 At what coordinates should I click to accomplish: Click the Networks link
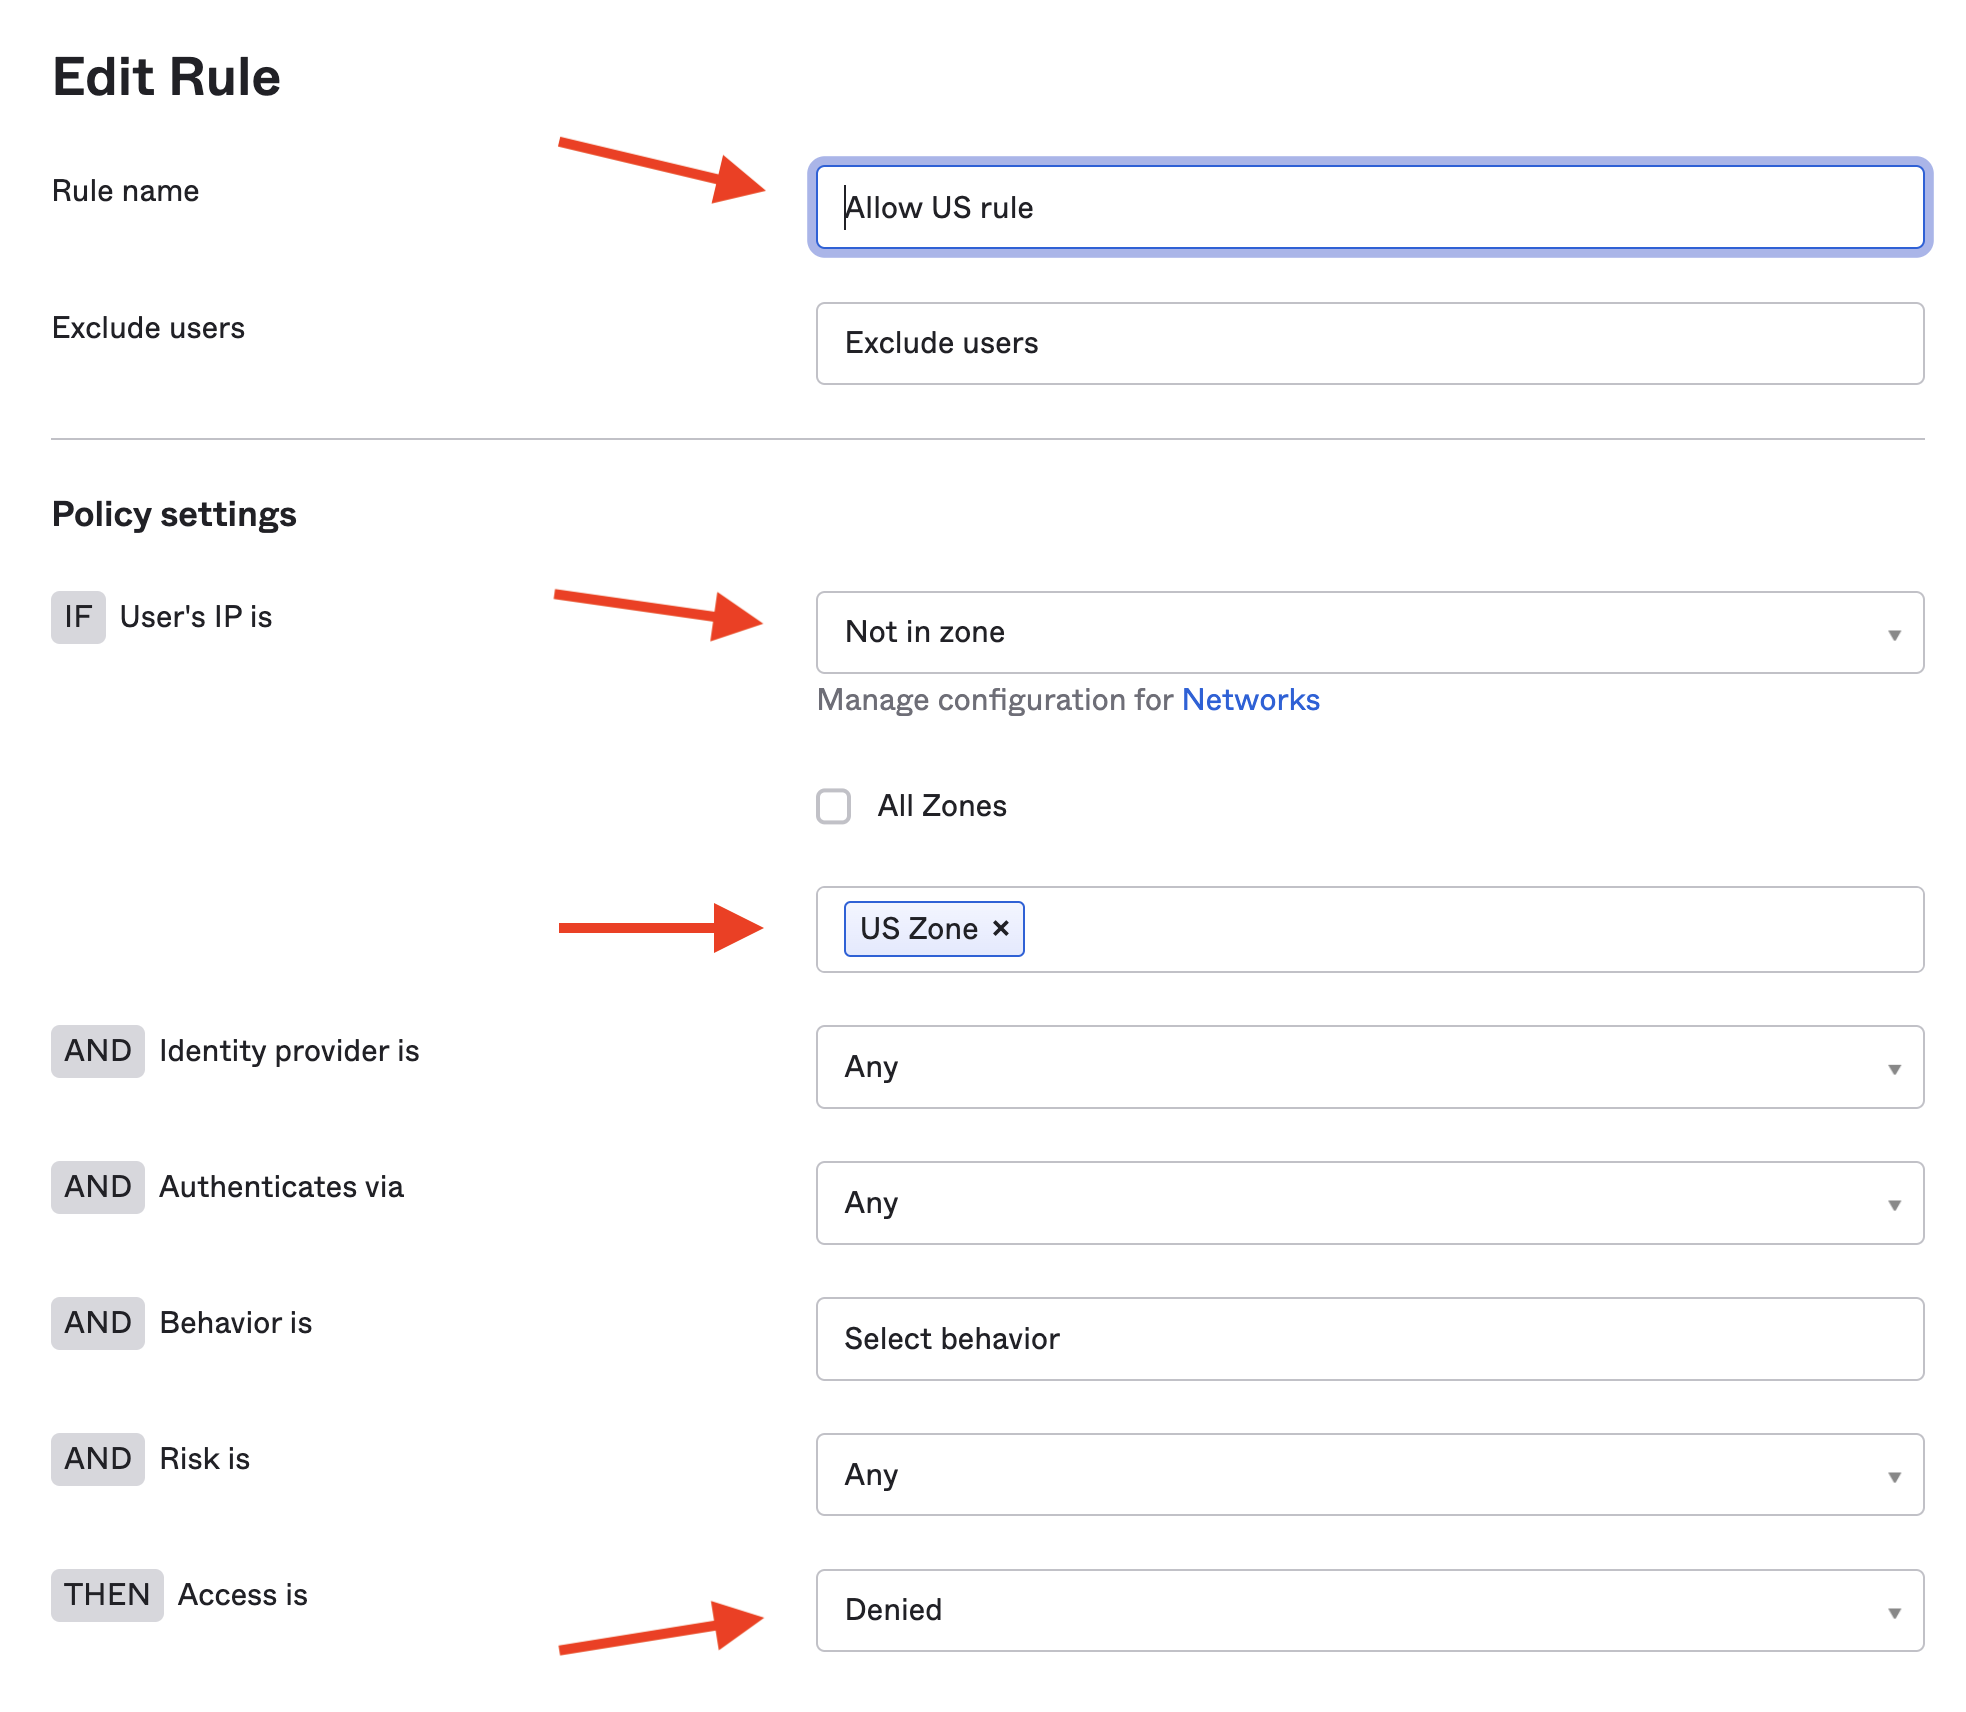click(x=1250, y=700)
